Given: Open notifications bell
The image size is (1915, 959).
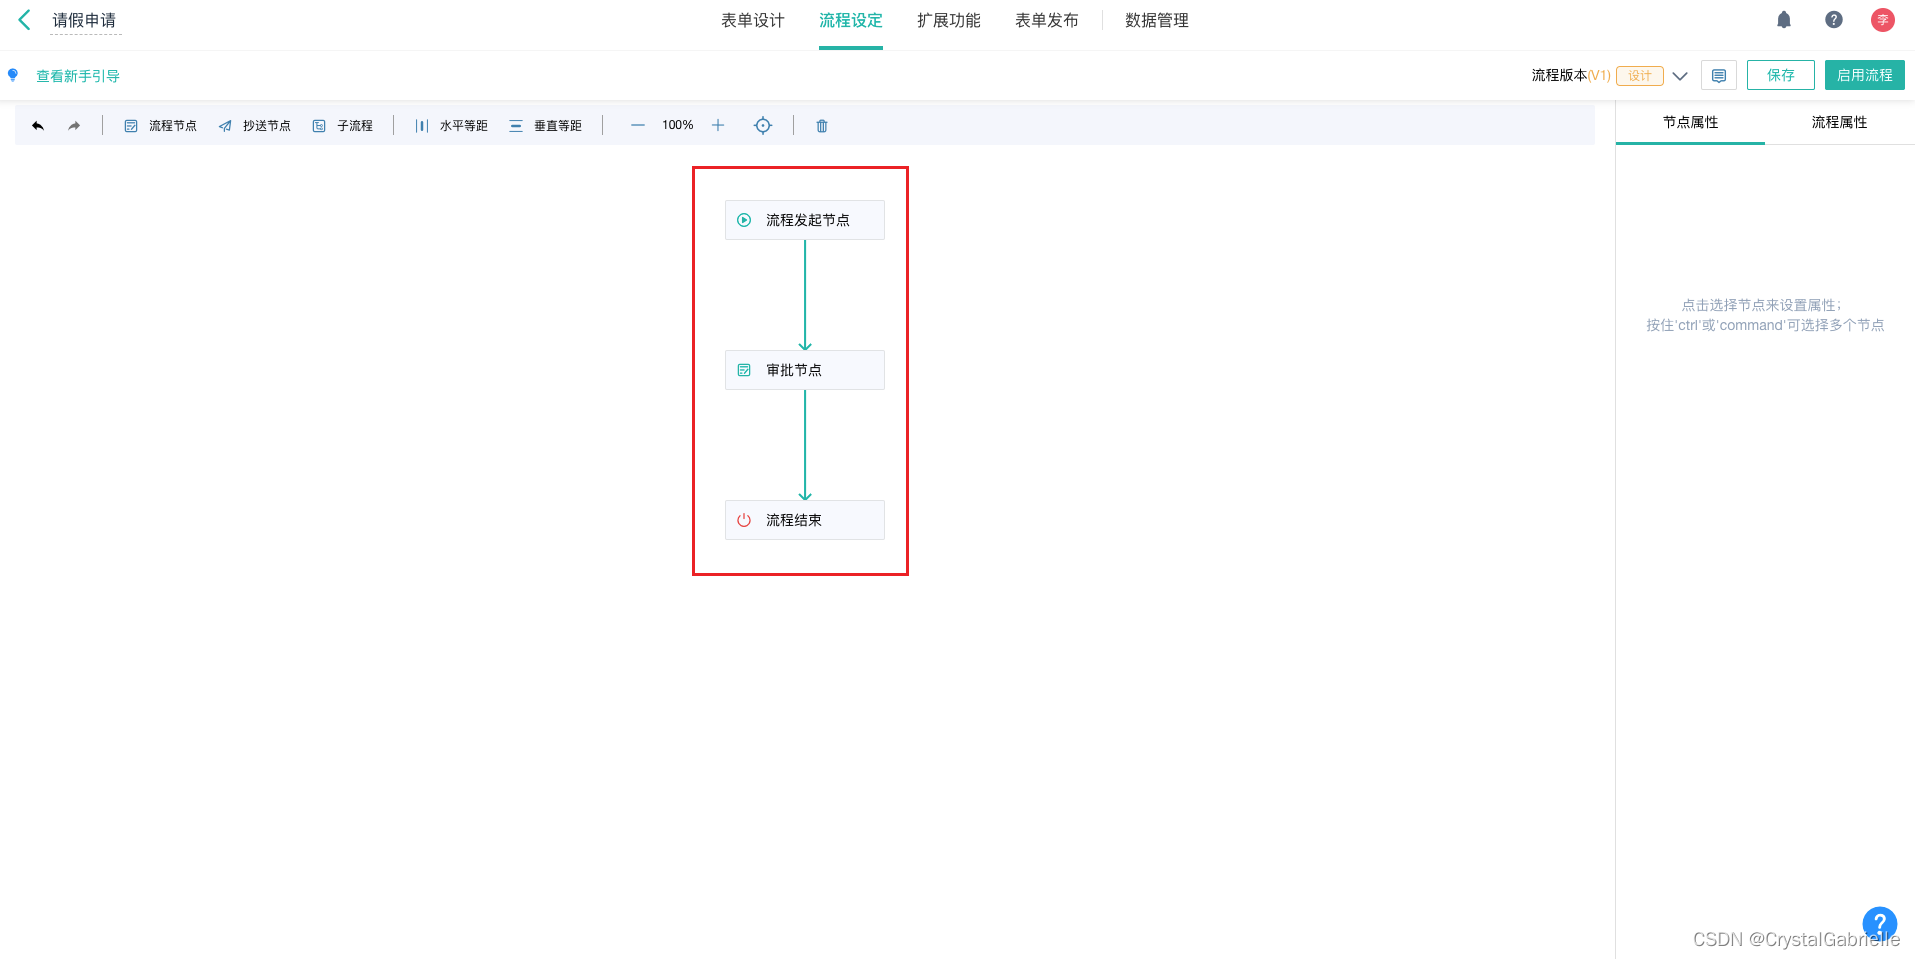Looking at the screenshot, I should [1784, 20].
